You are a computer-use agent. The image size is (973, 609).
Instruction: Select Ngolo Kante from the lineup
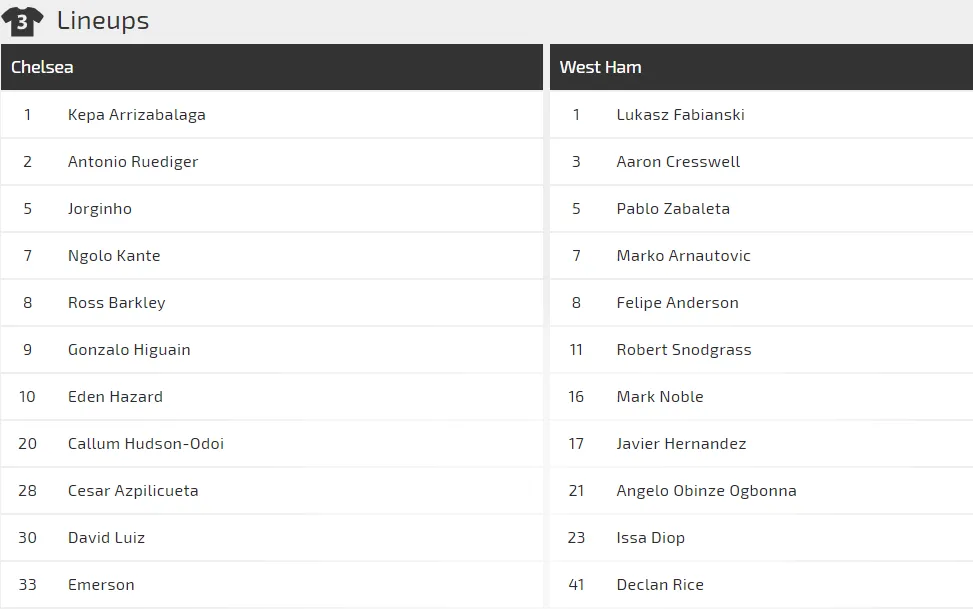[x=113, y=256]
